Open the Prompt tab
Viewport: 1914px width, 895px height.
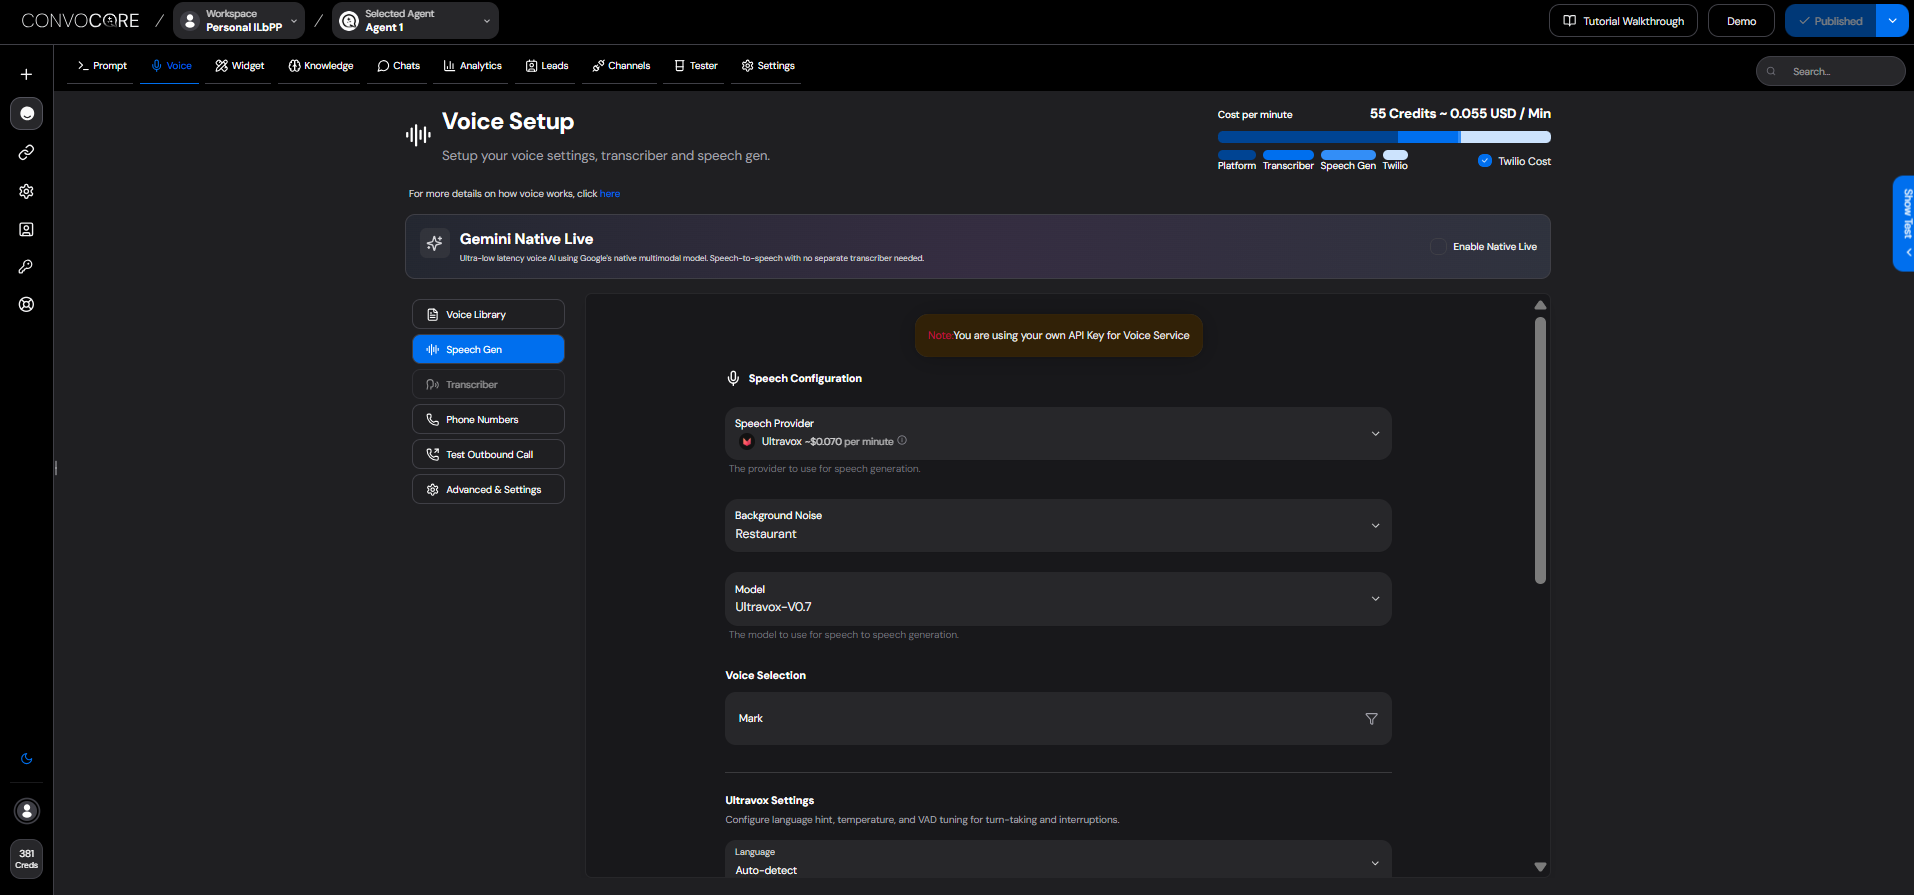[102, 66]
